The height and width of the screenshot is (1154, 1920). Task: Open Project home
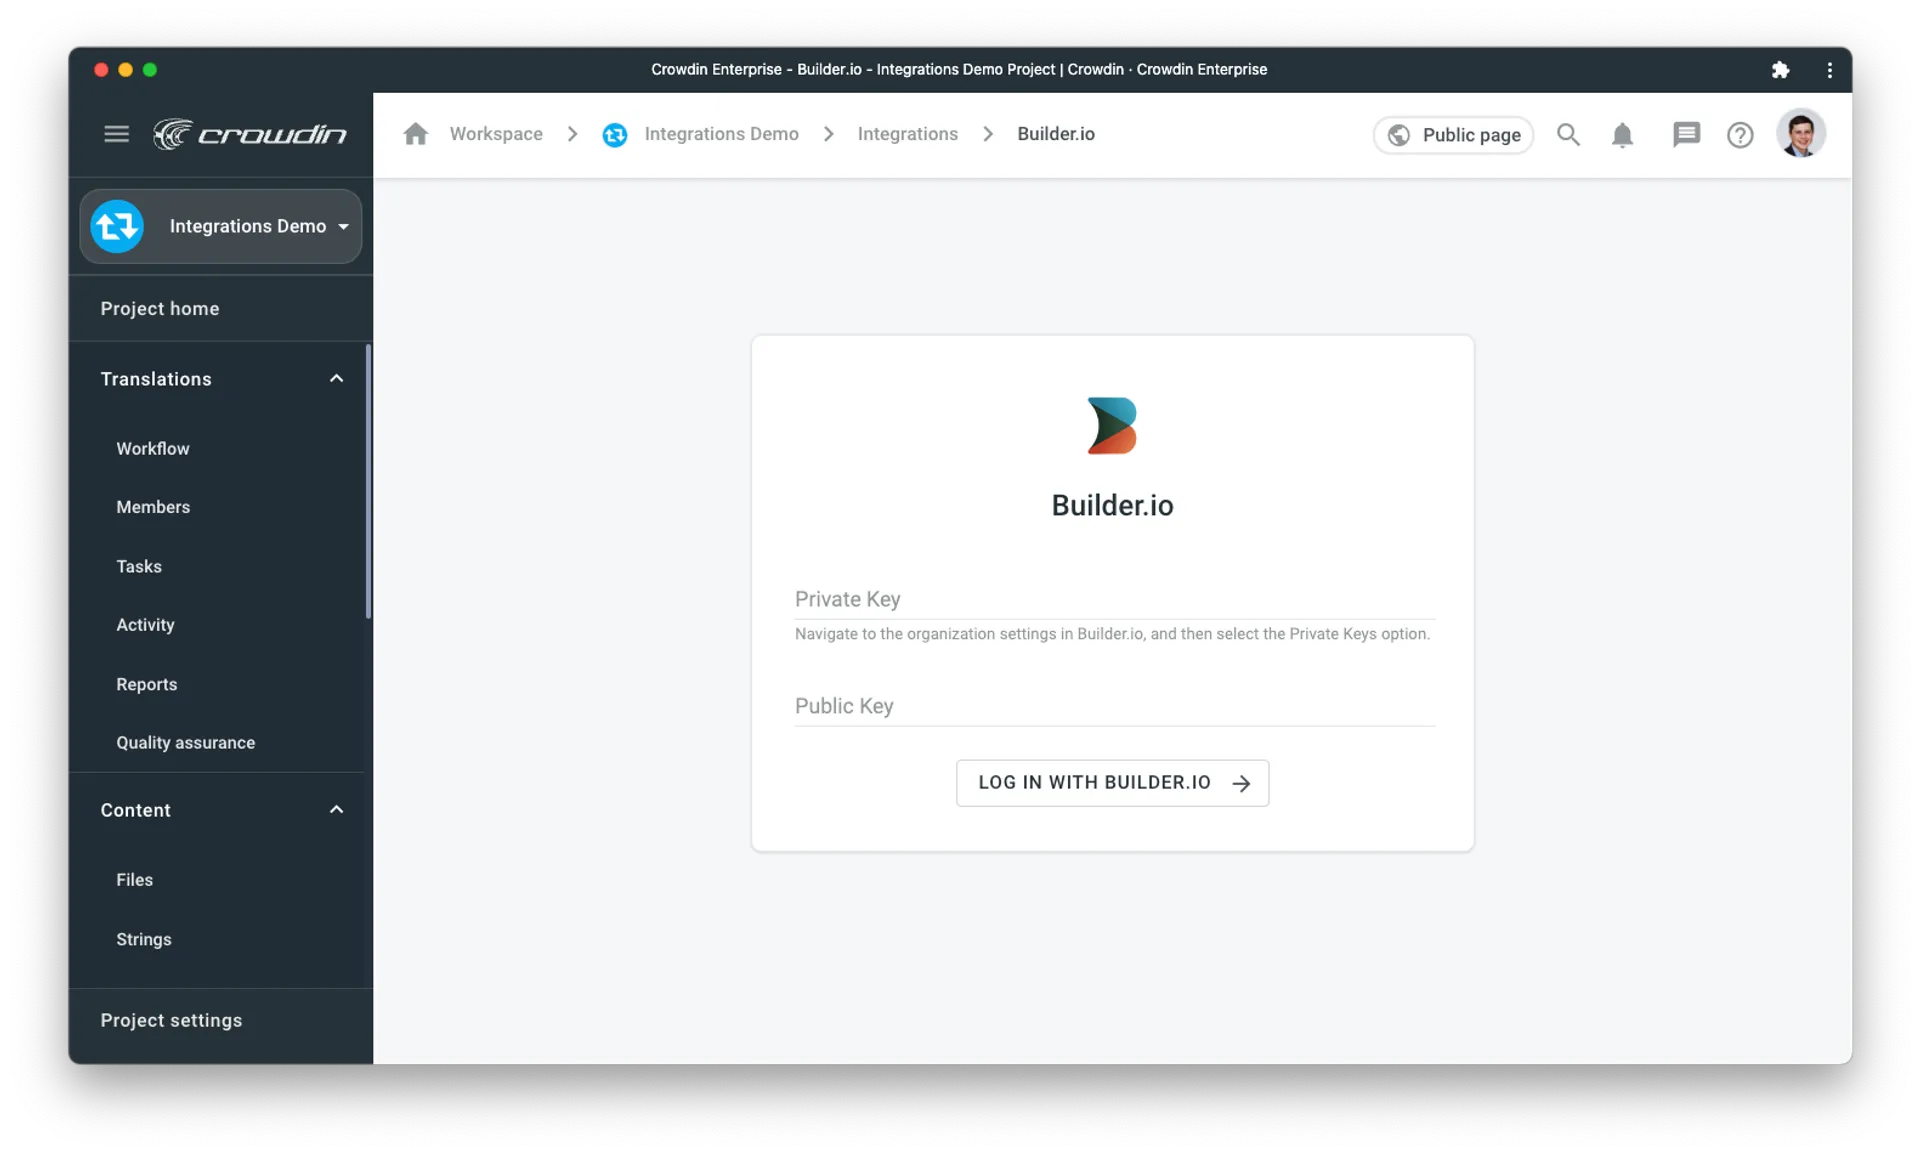160,309
